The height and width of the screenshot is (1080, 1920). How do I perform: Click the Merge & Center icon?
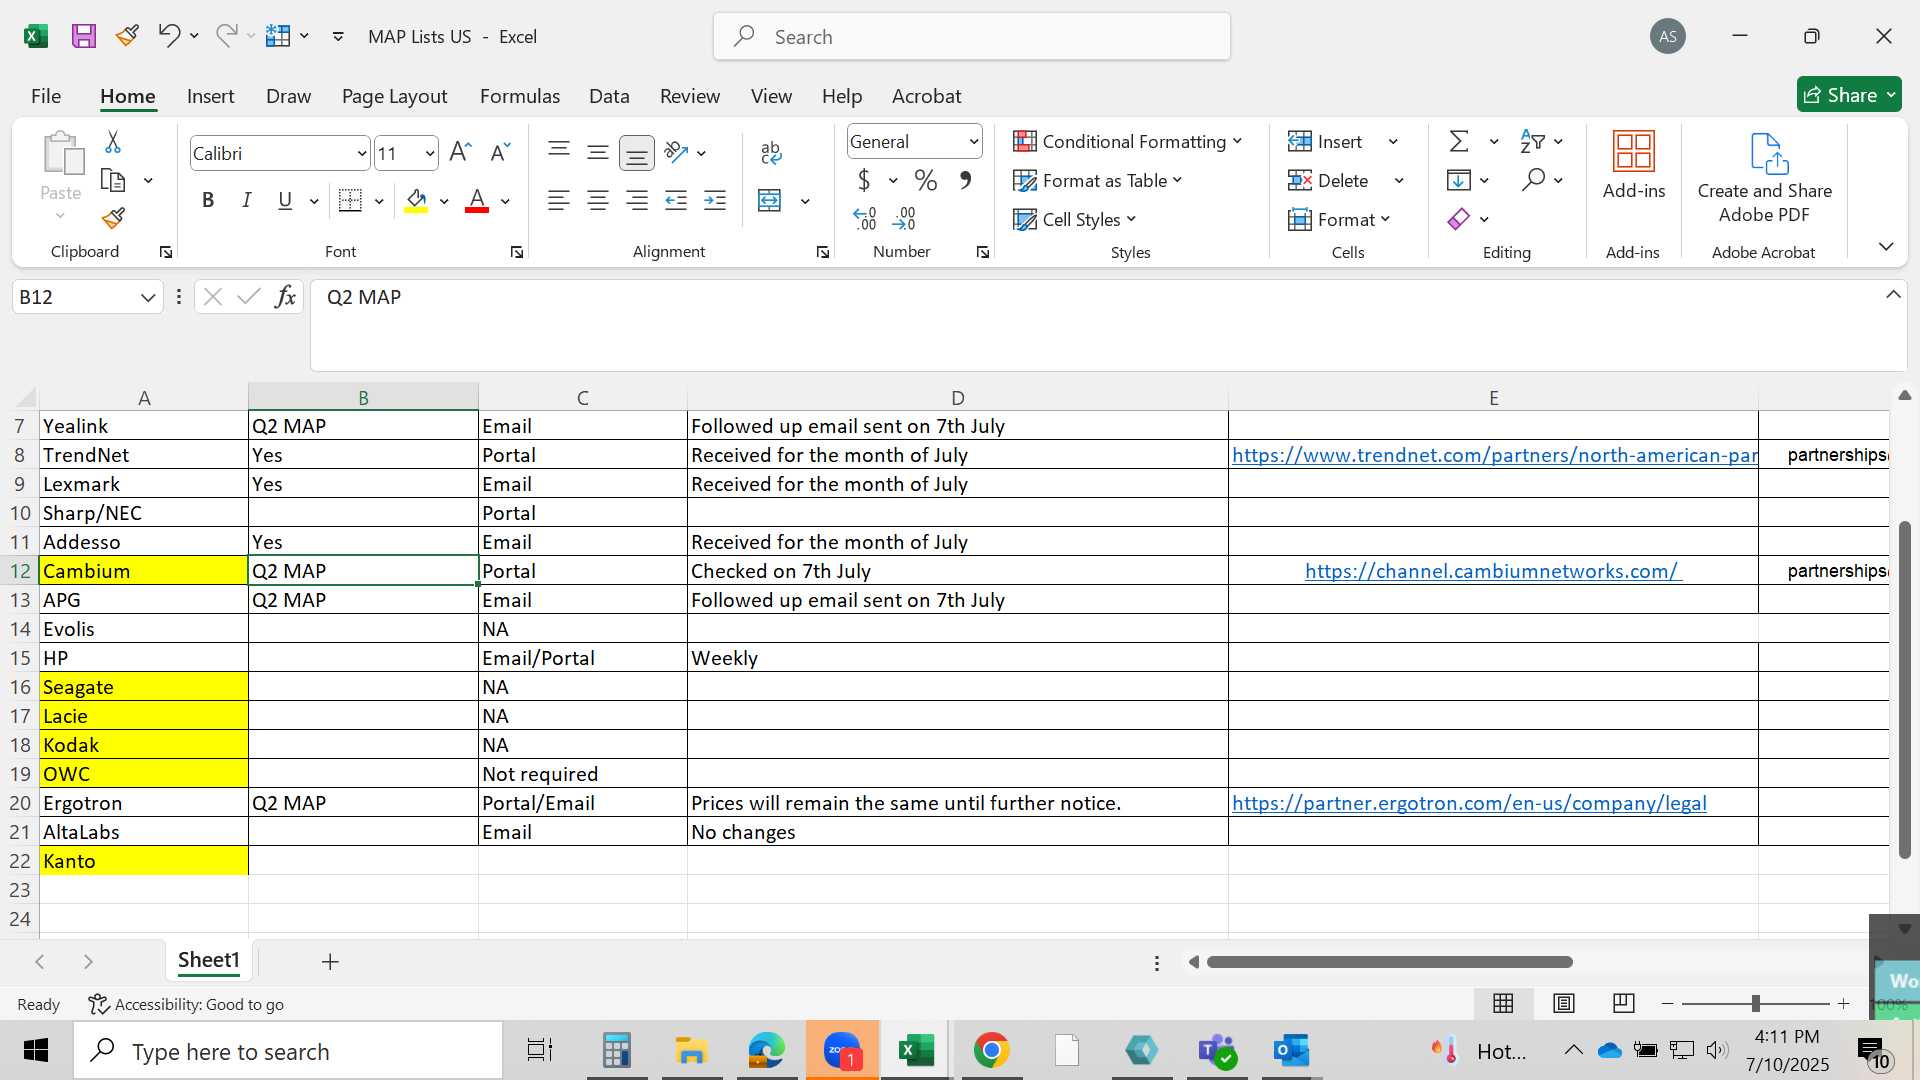coord(769,200)
